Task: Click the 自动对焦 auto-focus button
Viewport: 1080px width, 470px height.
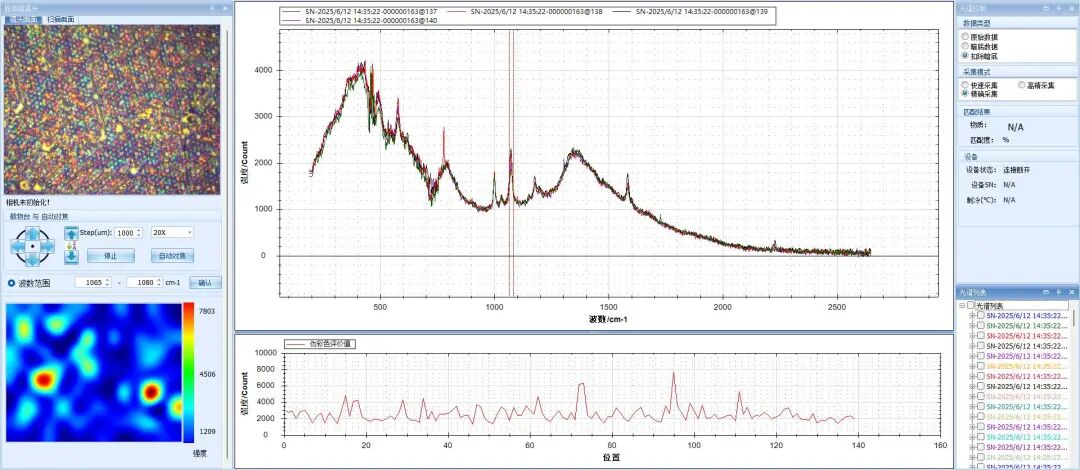Action: (172, 256)
